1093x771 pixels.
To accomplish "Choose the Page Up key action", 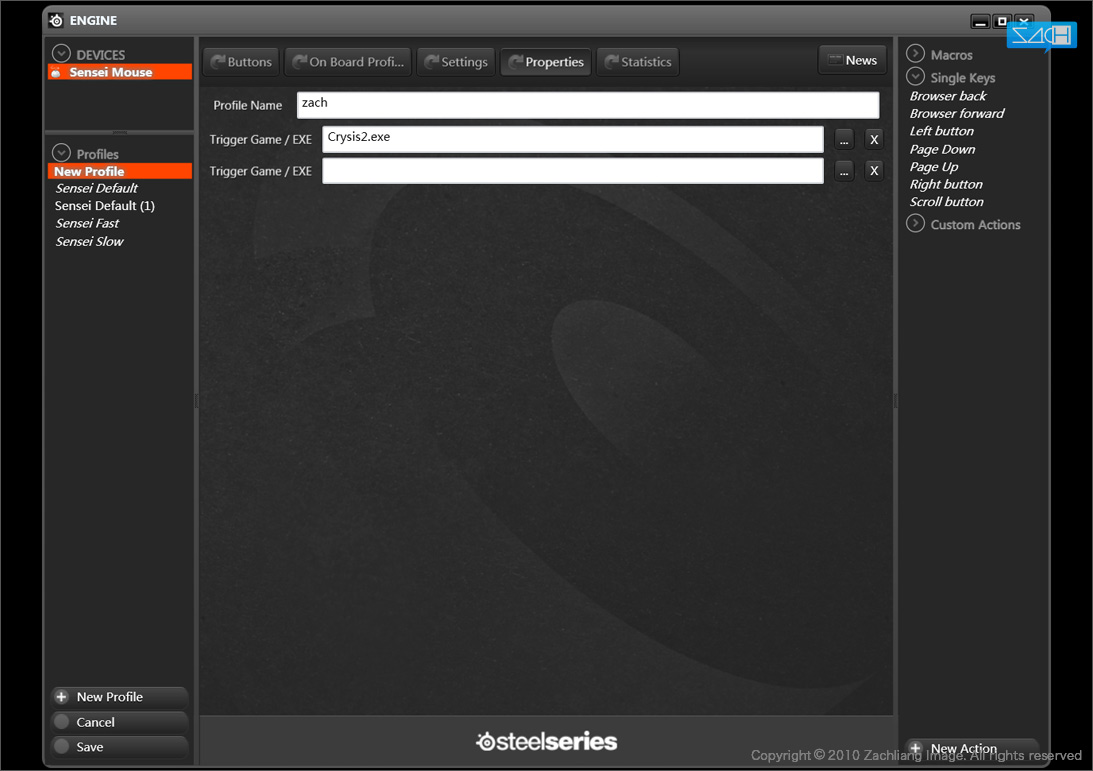I will (933, 167).
